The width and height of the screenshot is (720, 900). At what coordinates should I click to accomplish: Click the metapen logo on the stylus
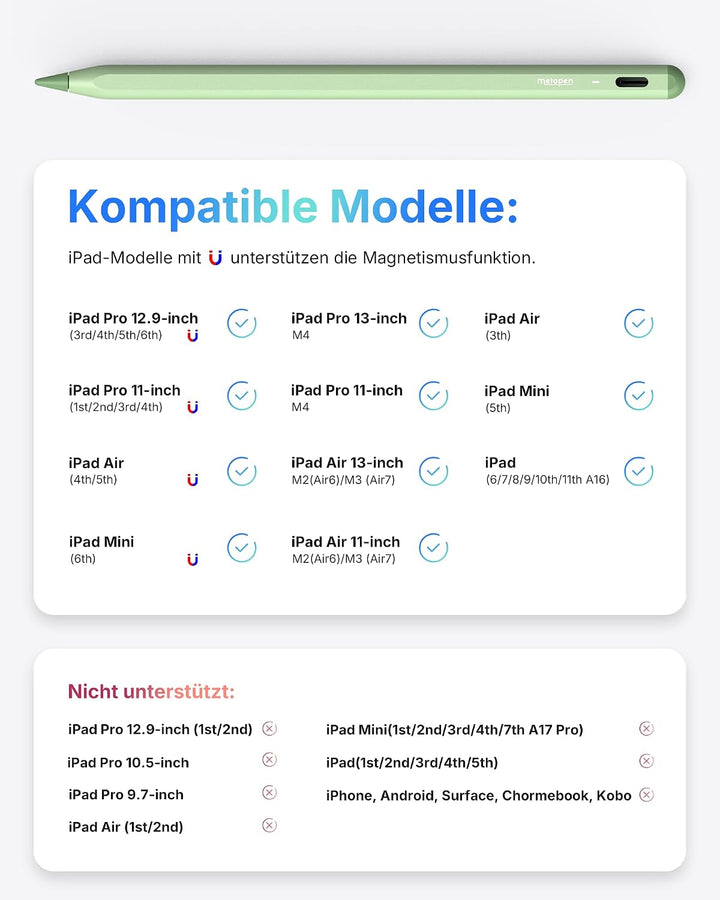pyautogui.click(x=555, y=82)
